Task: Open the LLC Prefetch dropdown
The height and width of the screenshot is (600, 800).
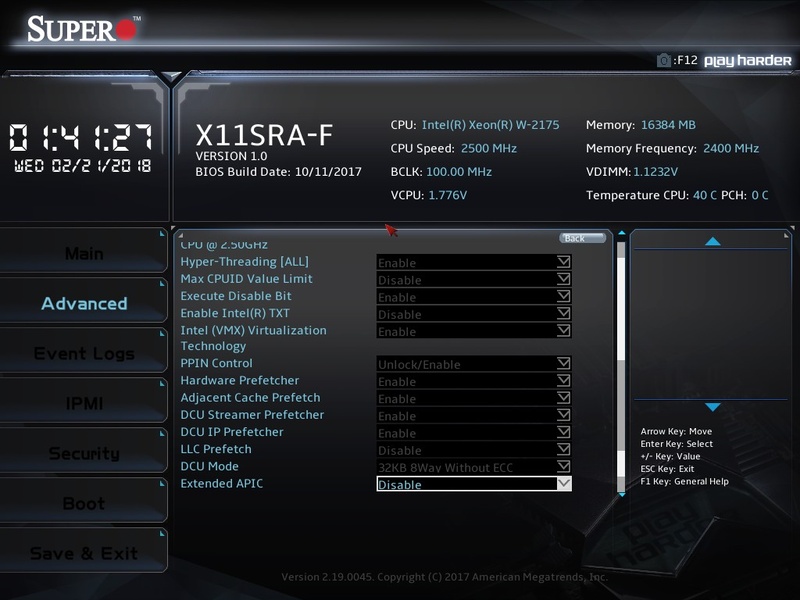Action: 474,449
